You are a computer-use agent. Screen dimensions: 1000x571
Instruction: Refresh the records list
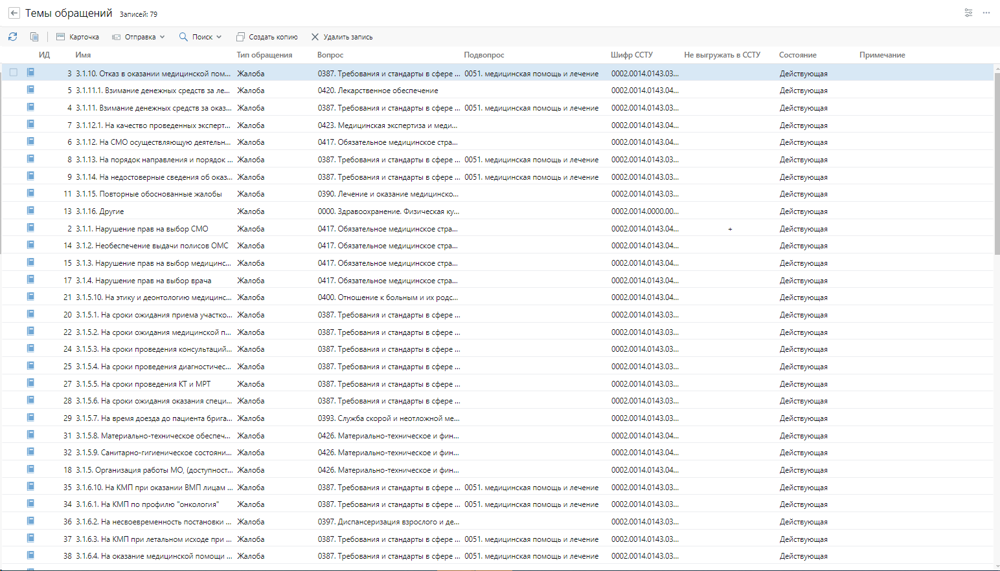click(x=13, y=37)
